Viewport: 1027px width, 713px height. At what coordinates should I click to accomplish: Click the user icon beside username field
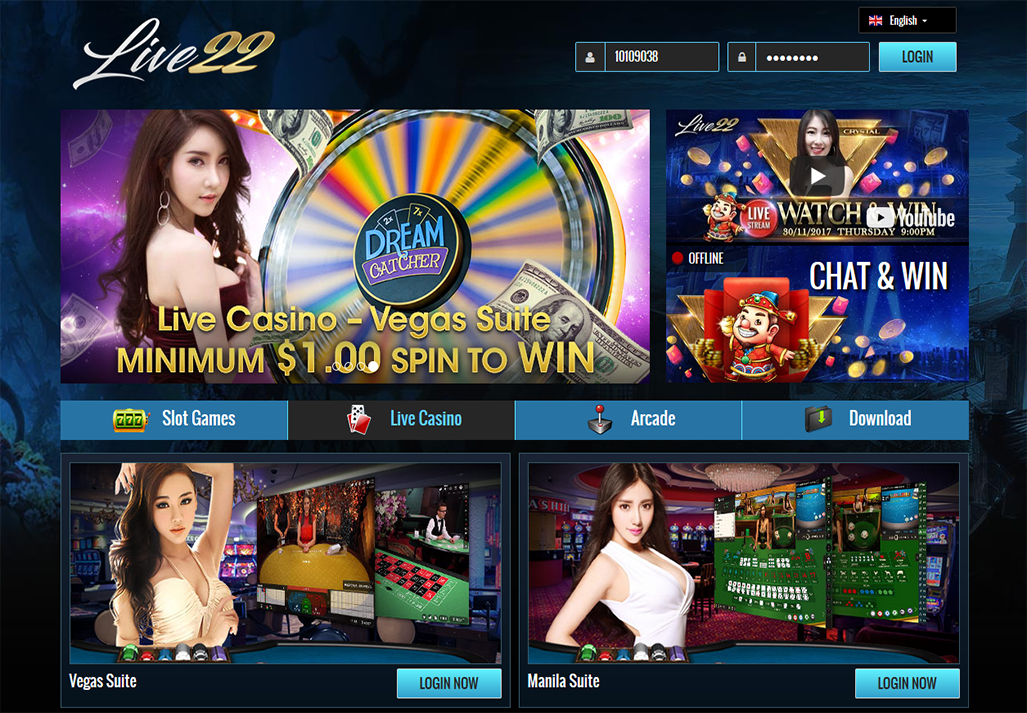[590, 57]
